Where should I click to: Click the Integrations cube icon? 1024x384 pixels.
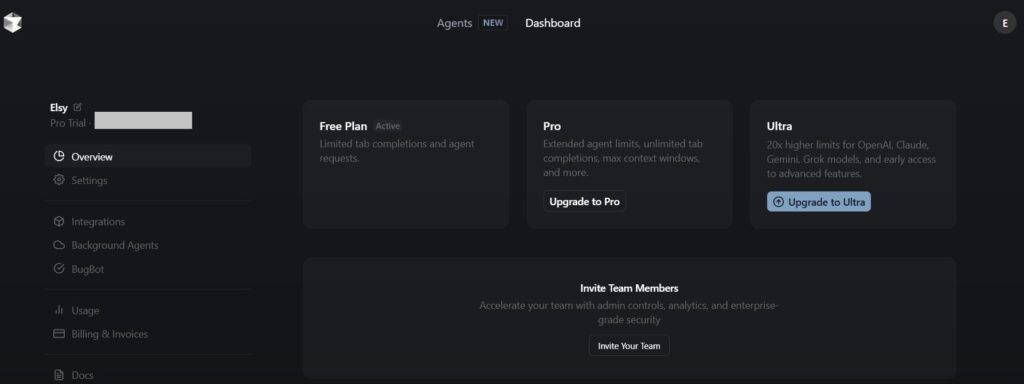[59, 221]
